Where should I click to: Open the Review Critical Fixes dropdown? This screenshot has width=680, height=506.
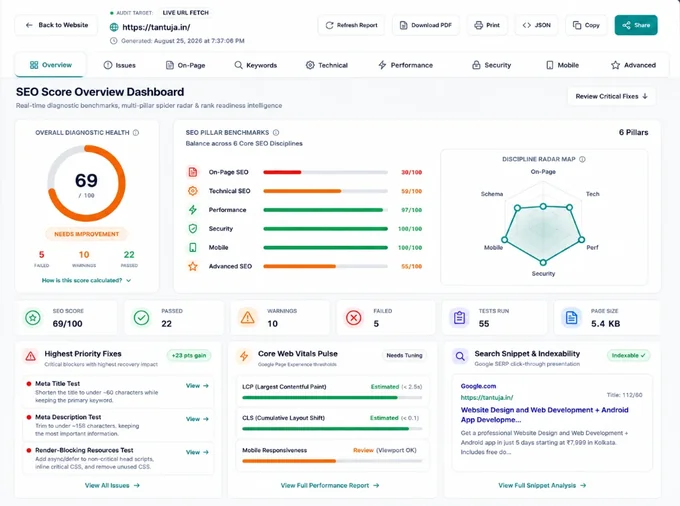pos(611,96)
